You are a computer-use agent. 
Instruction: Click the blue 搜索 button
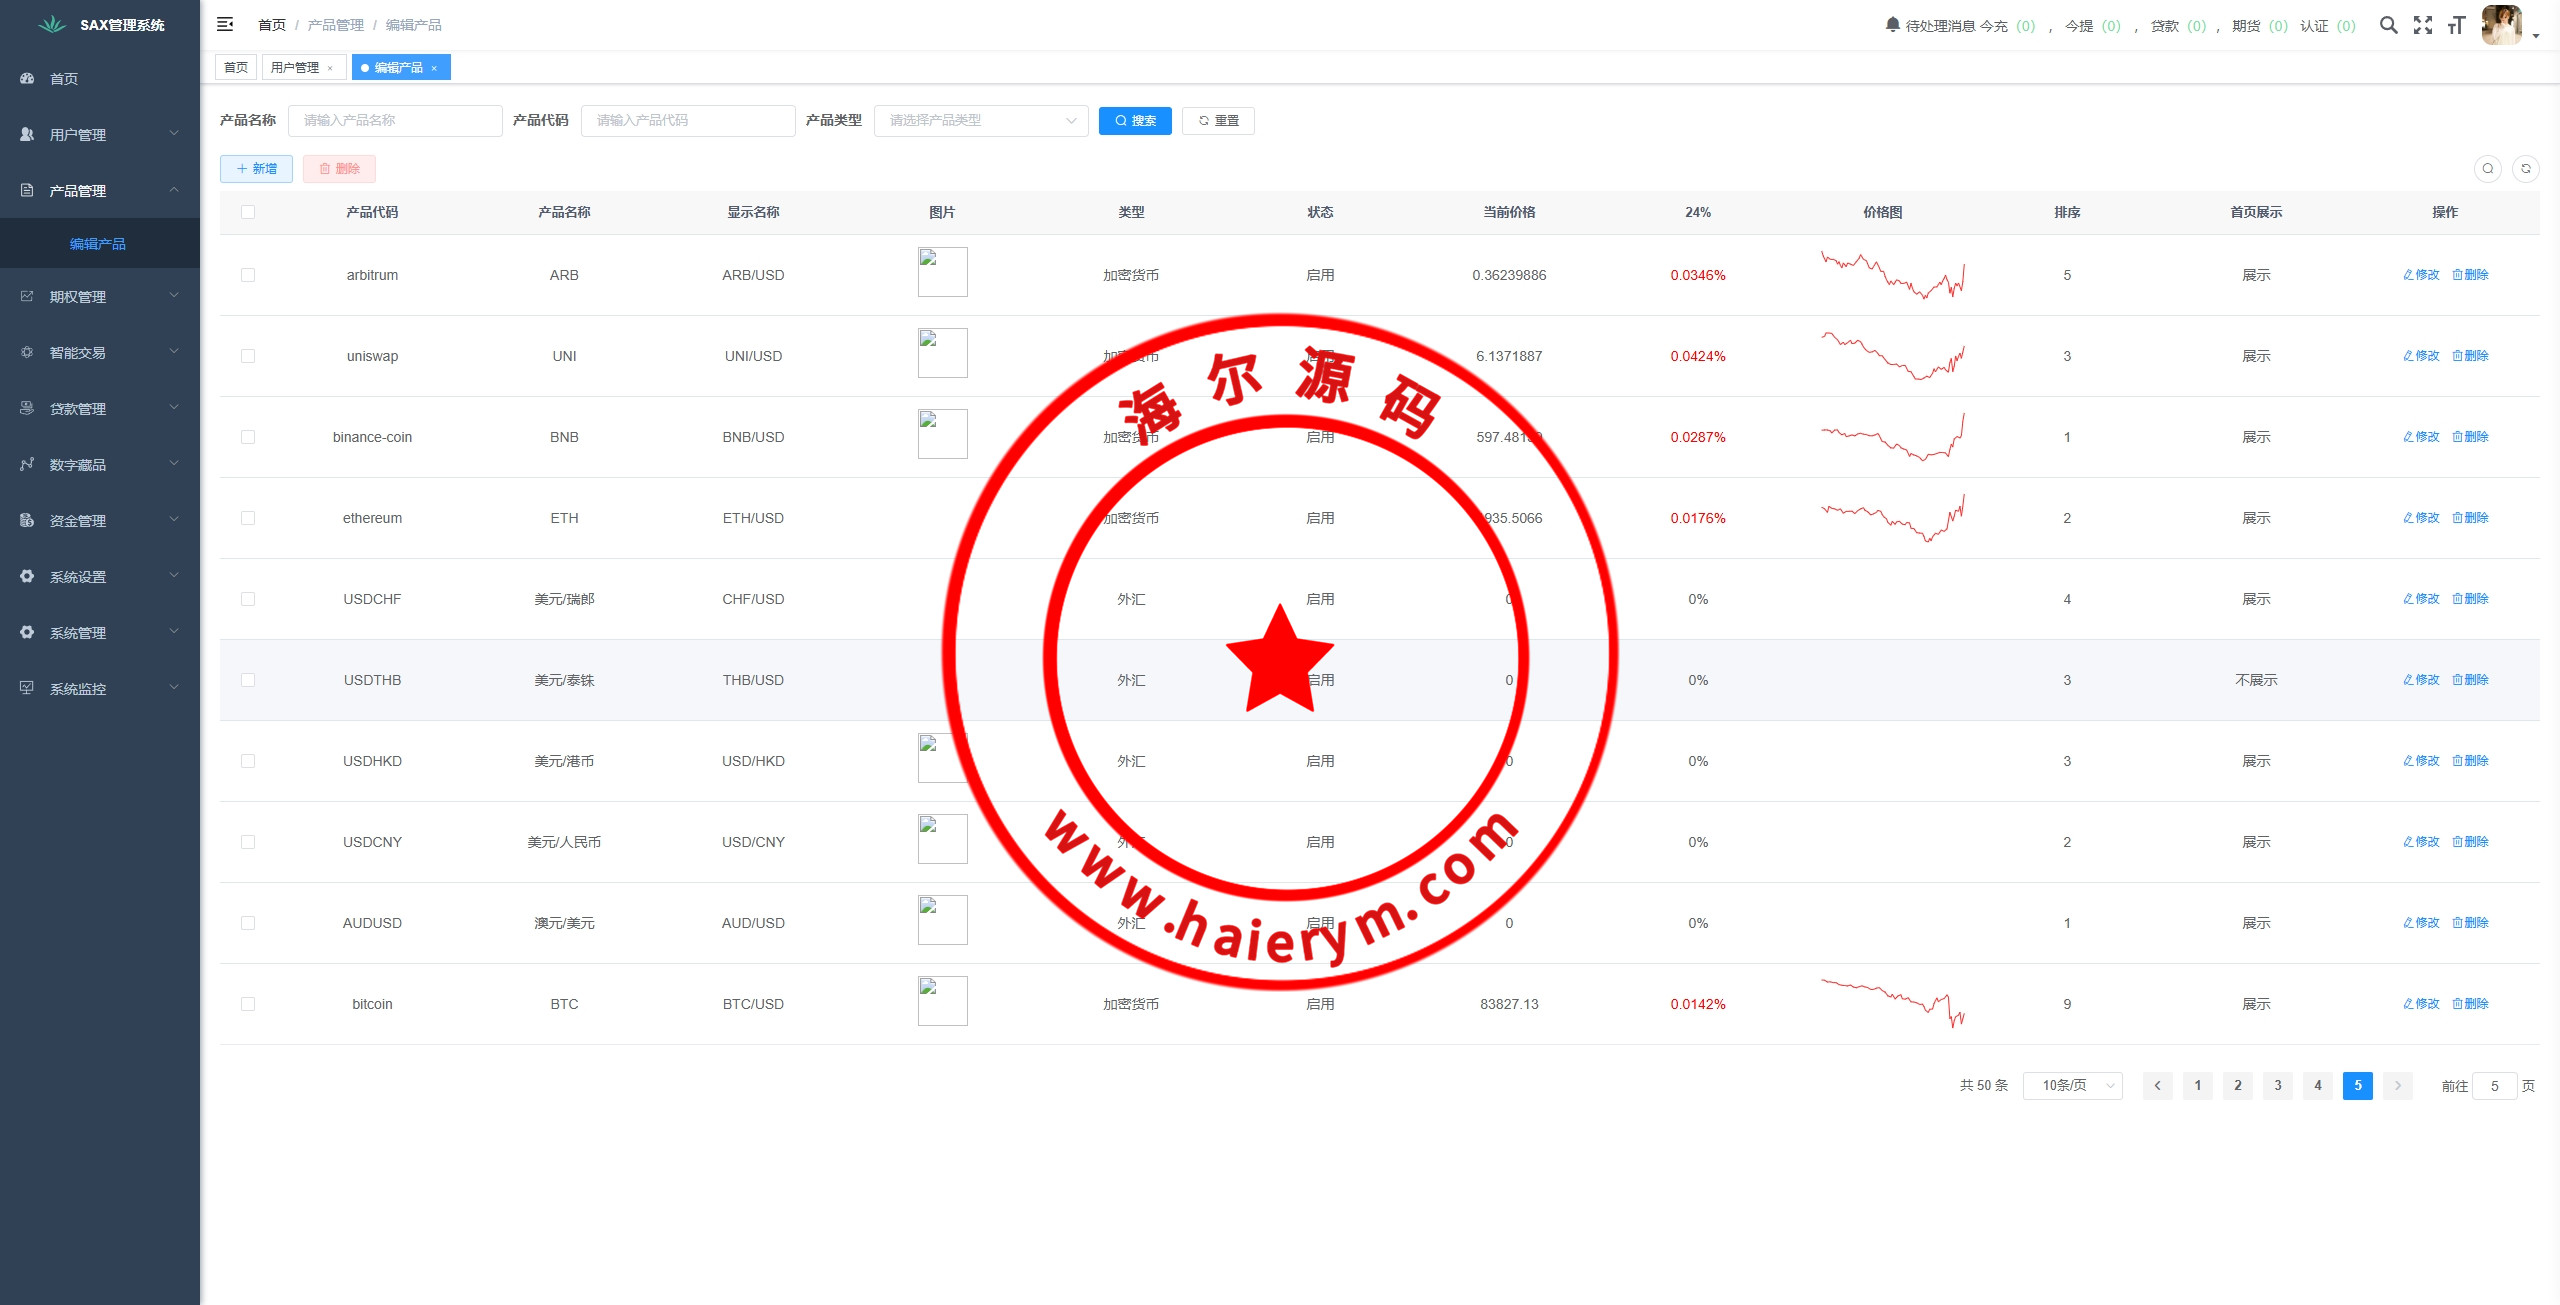(x=1134, y=120)
